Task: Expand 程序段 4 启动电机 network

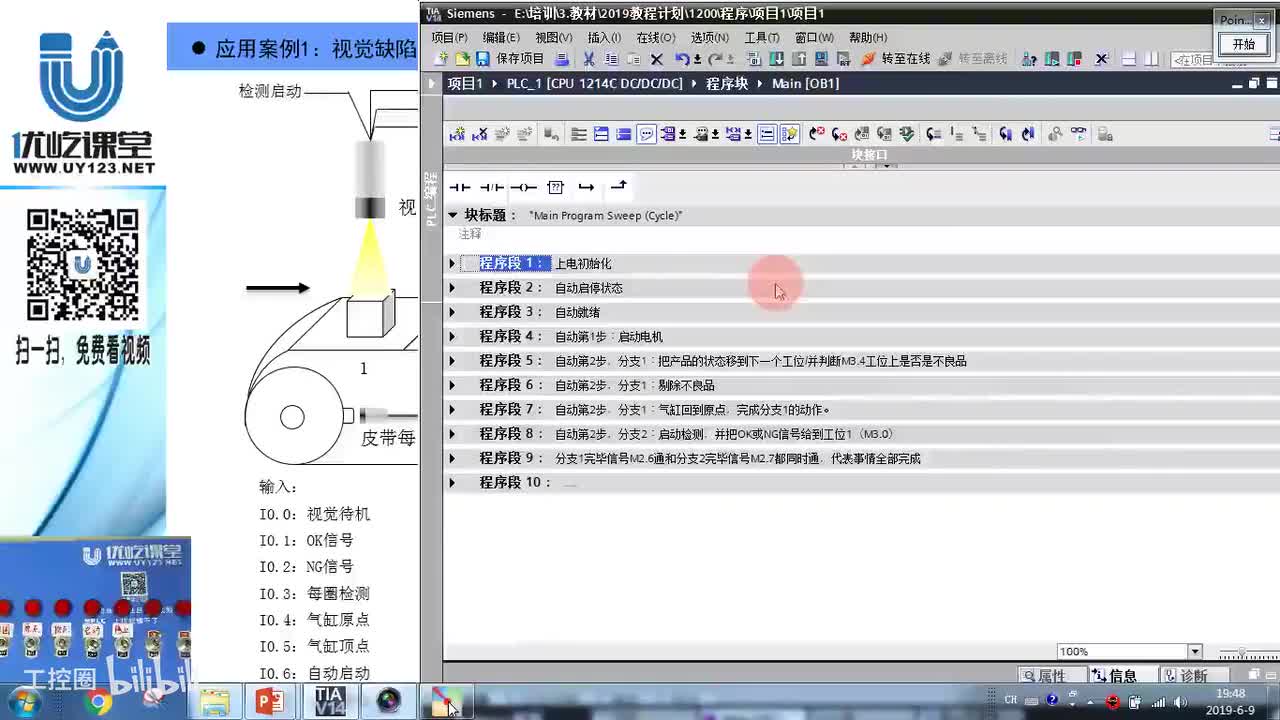Action: point(452,336)
